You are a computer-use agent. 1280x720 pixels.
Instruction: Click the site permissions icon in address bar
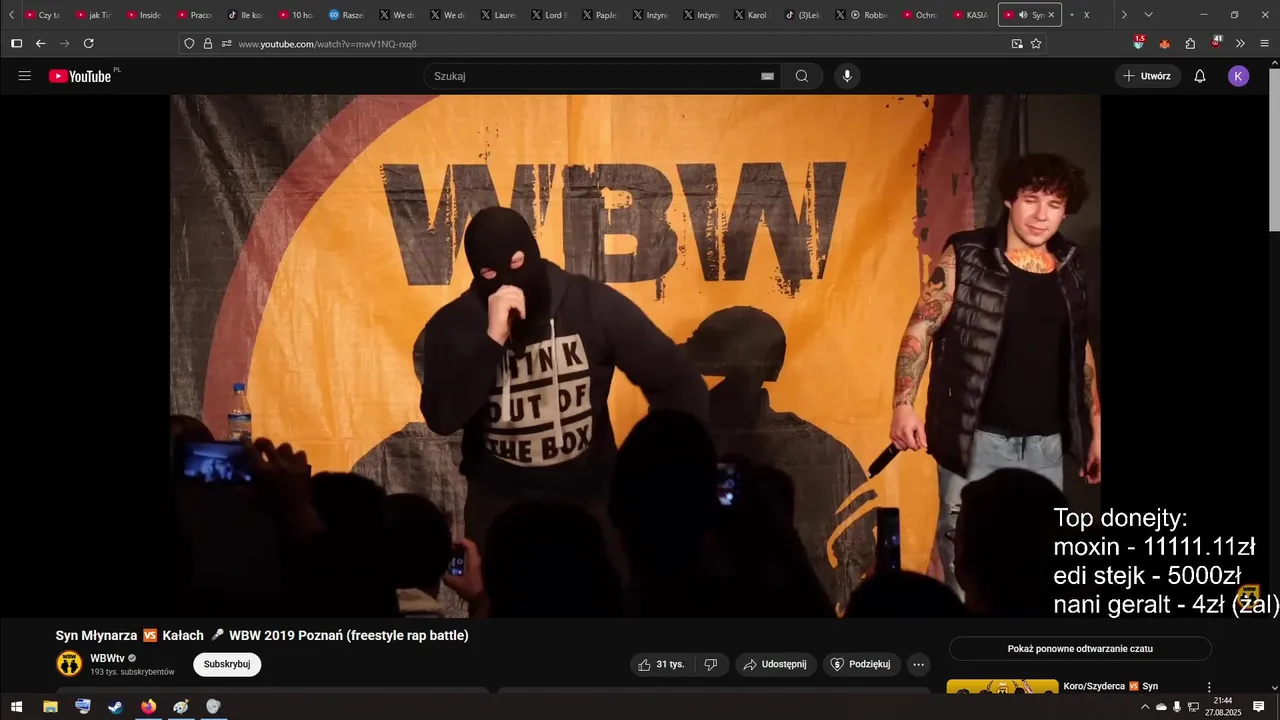pos(227,44)
